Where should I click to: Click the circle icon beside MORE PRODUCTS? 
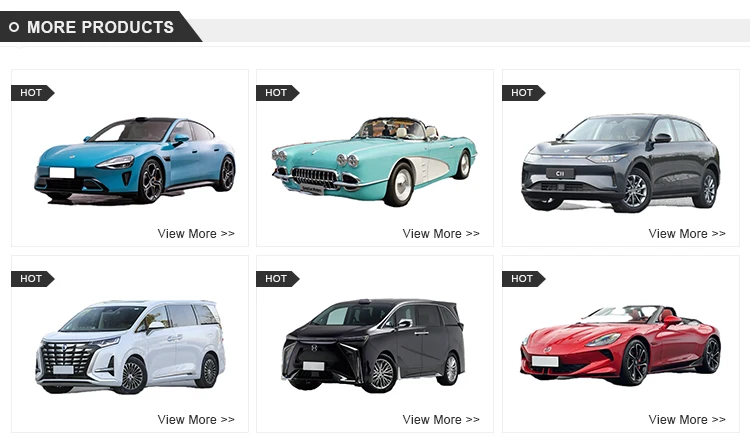click(14, 27)
